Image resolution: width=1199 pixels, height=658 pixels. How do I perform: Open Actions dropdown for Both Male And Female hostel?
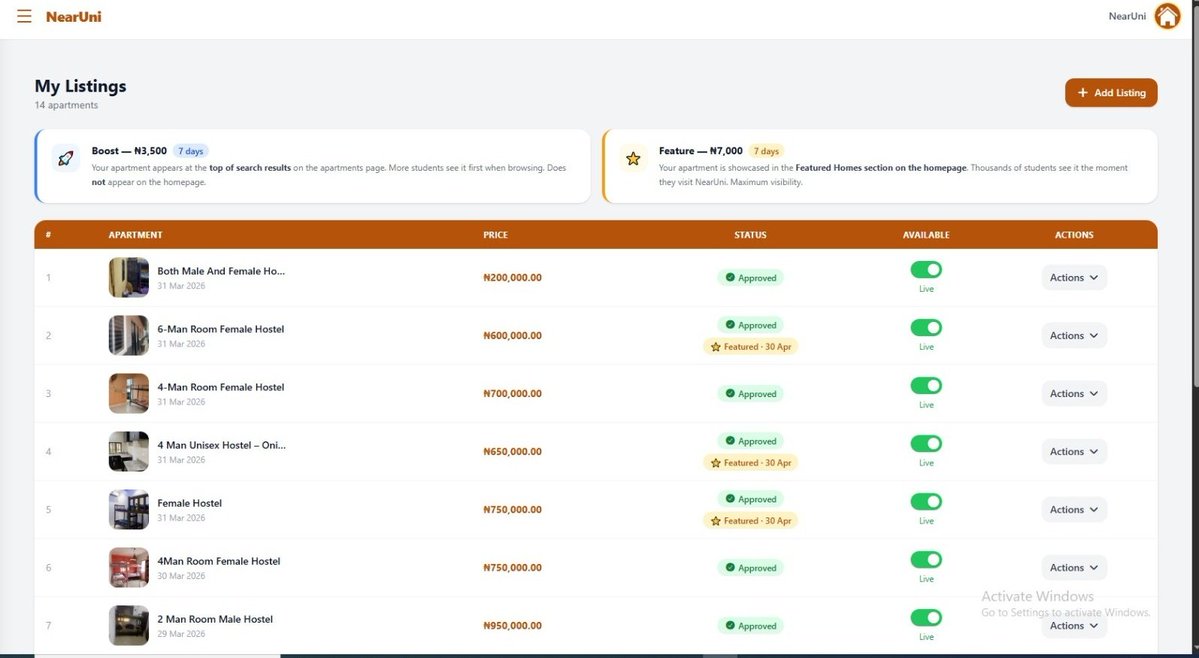pyautogui.click(x=1074, y=277)
